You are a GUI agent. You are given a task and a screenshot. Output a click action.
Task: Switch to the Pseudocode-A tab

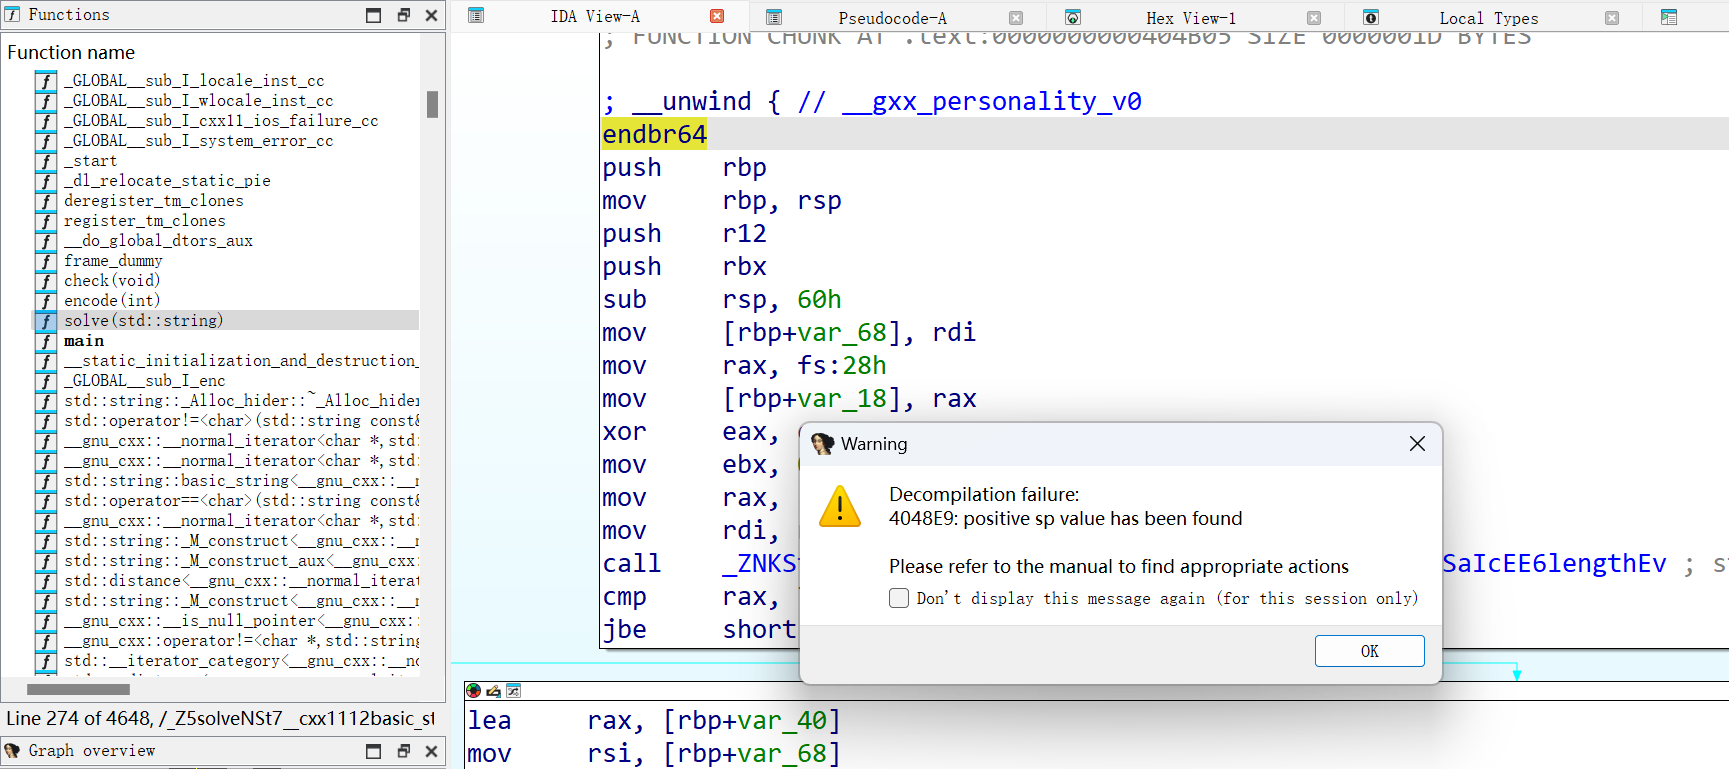point(892,18)
